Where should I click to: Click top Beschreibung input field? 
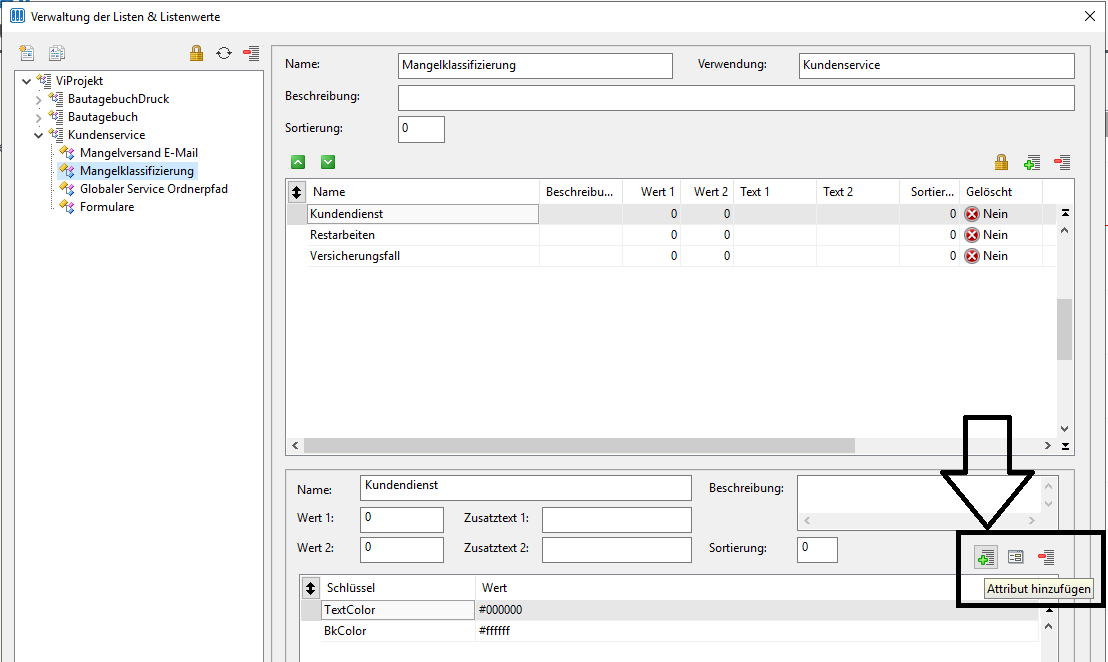pyautogui.click(x=736, y=97)
